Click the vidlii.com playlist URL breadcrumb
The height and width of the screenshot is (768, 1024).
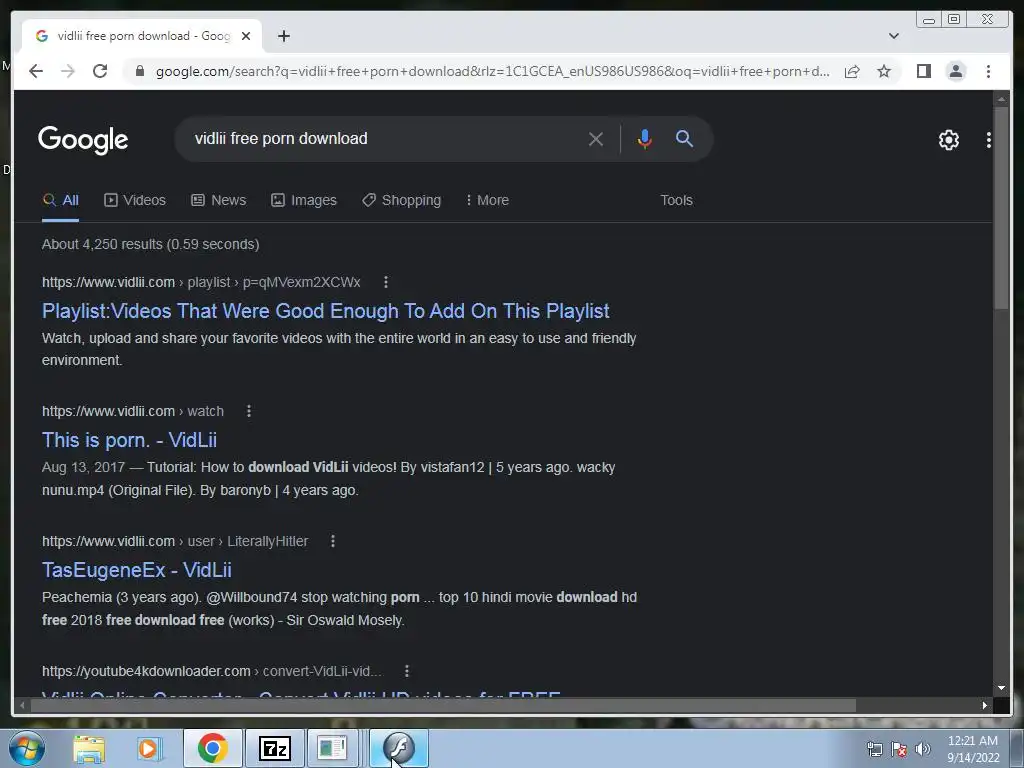[x=201, y=282]
